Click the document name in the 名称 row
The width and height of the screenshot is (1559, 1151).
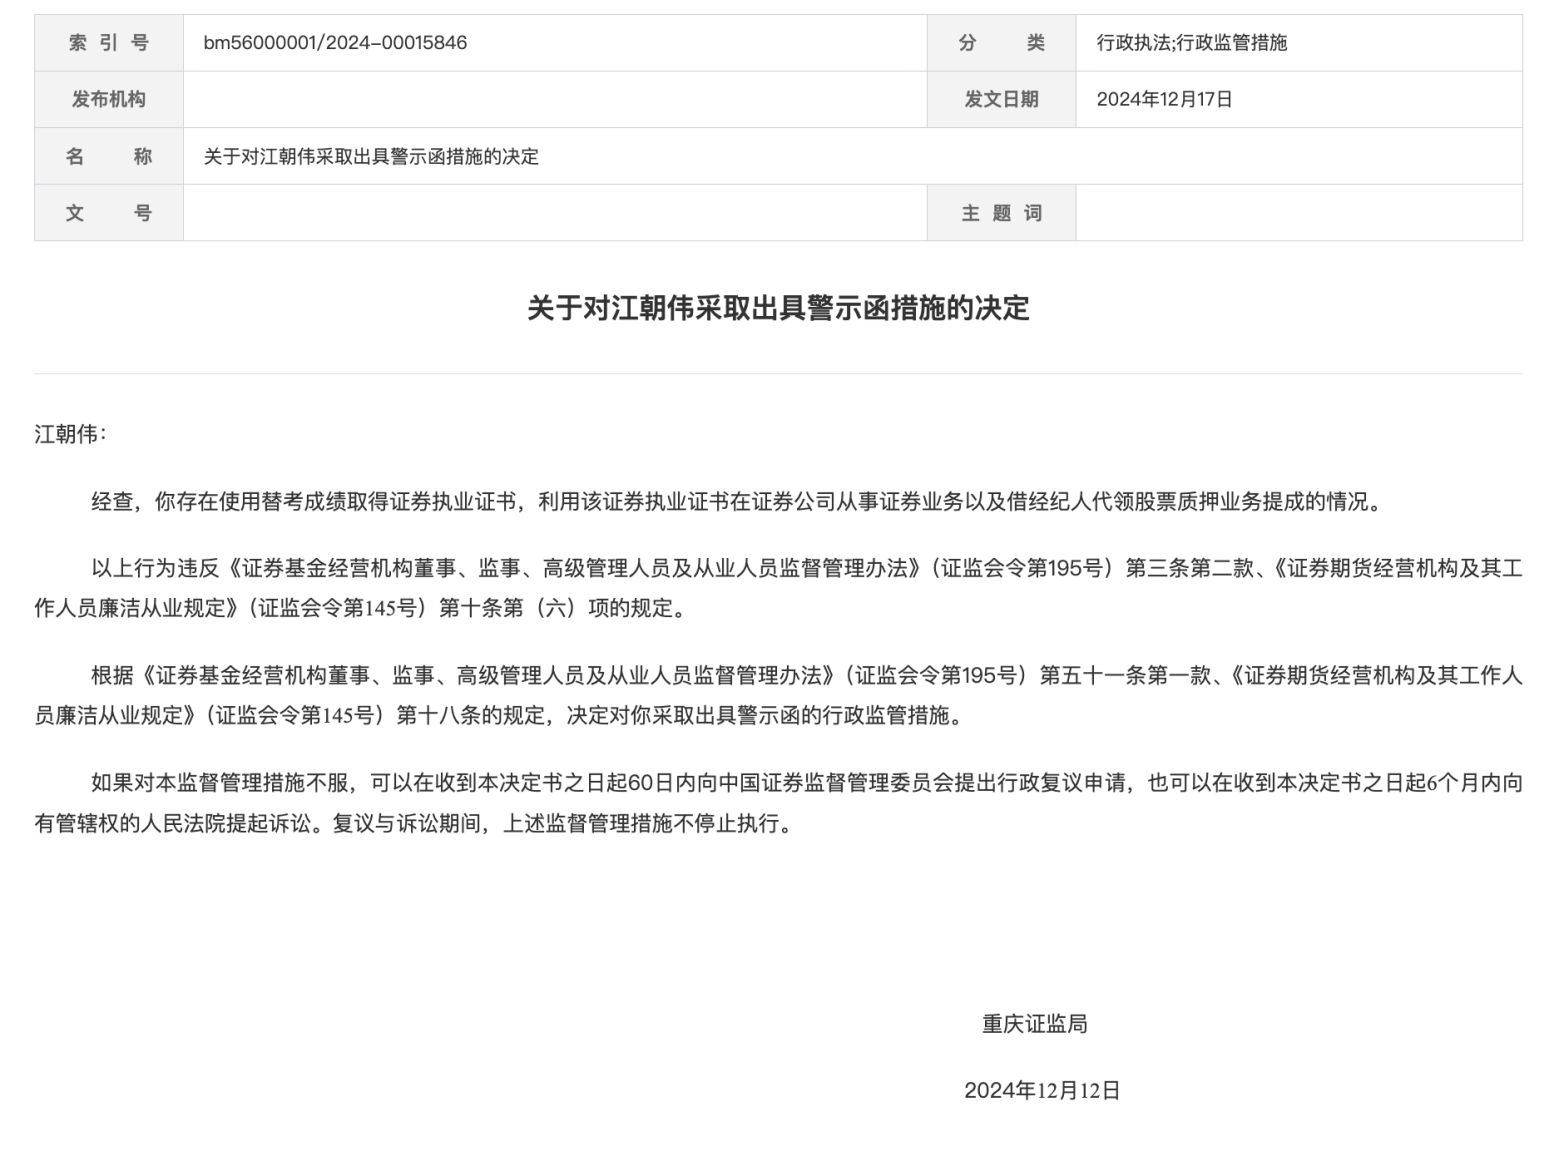click(x=371, y=156)
